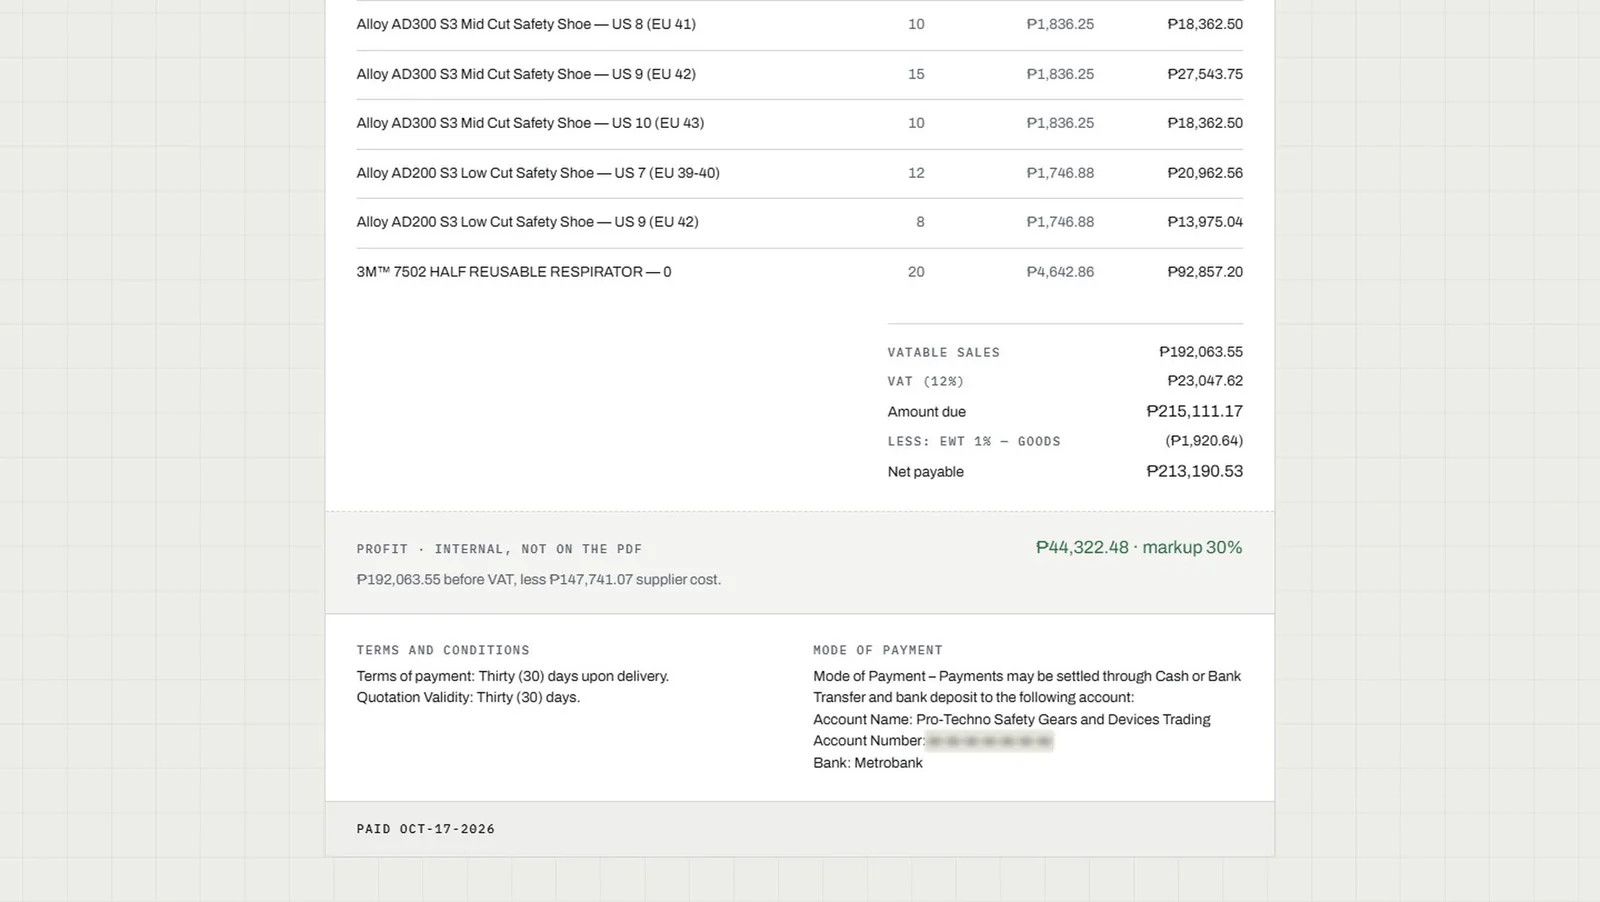Click the Bank: Metrobank line
The width and height of the screenshot is (1600, 902).
coord(868,763)
